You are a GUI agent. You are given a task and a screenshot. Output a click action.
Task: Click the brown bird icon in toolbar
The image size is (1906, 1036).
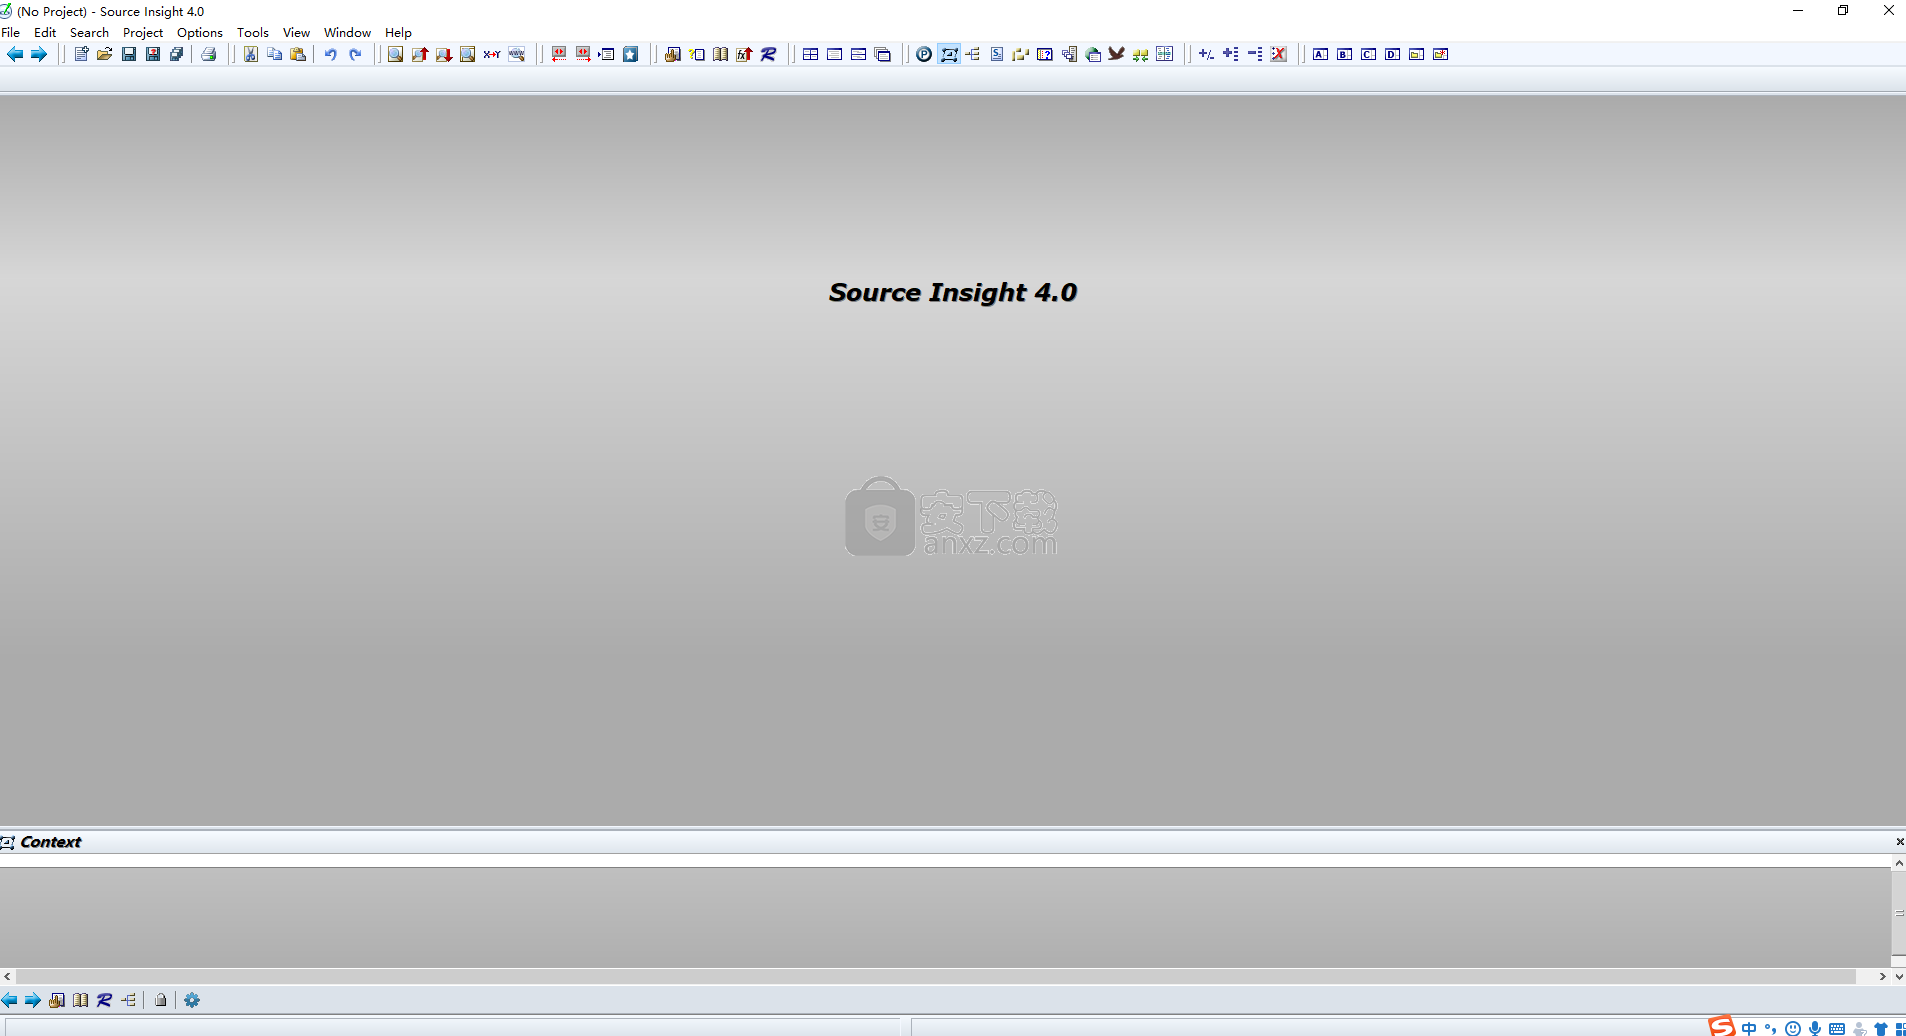click(1117, 54)
